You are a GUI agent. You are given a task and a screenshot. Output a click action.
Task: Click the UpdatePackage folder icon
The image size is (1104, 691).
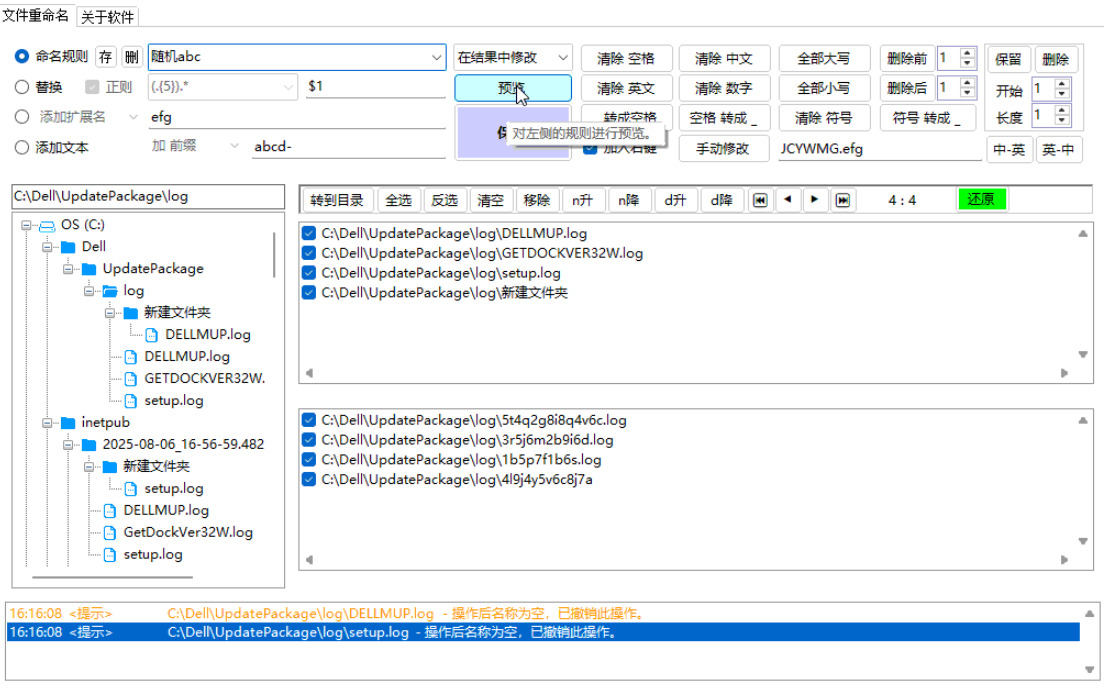[x=89, y=269]
